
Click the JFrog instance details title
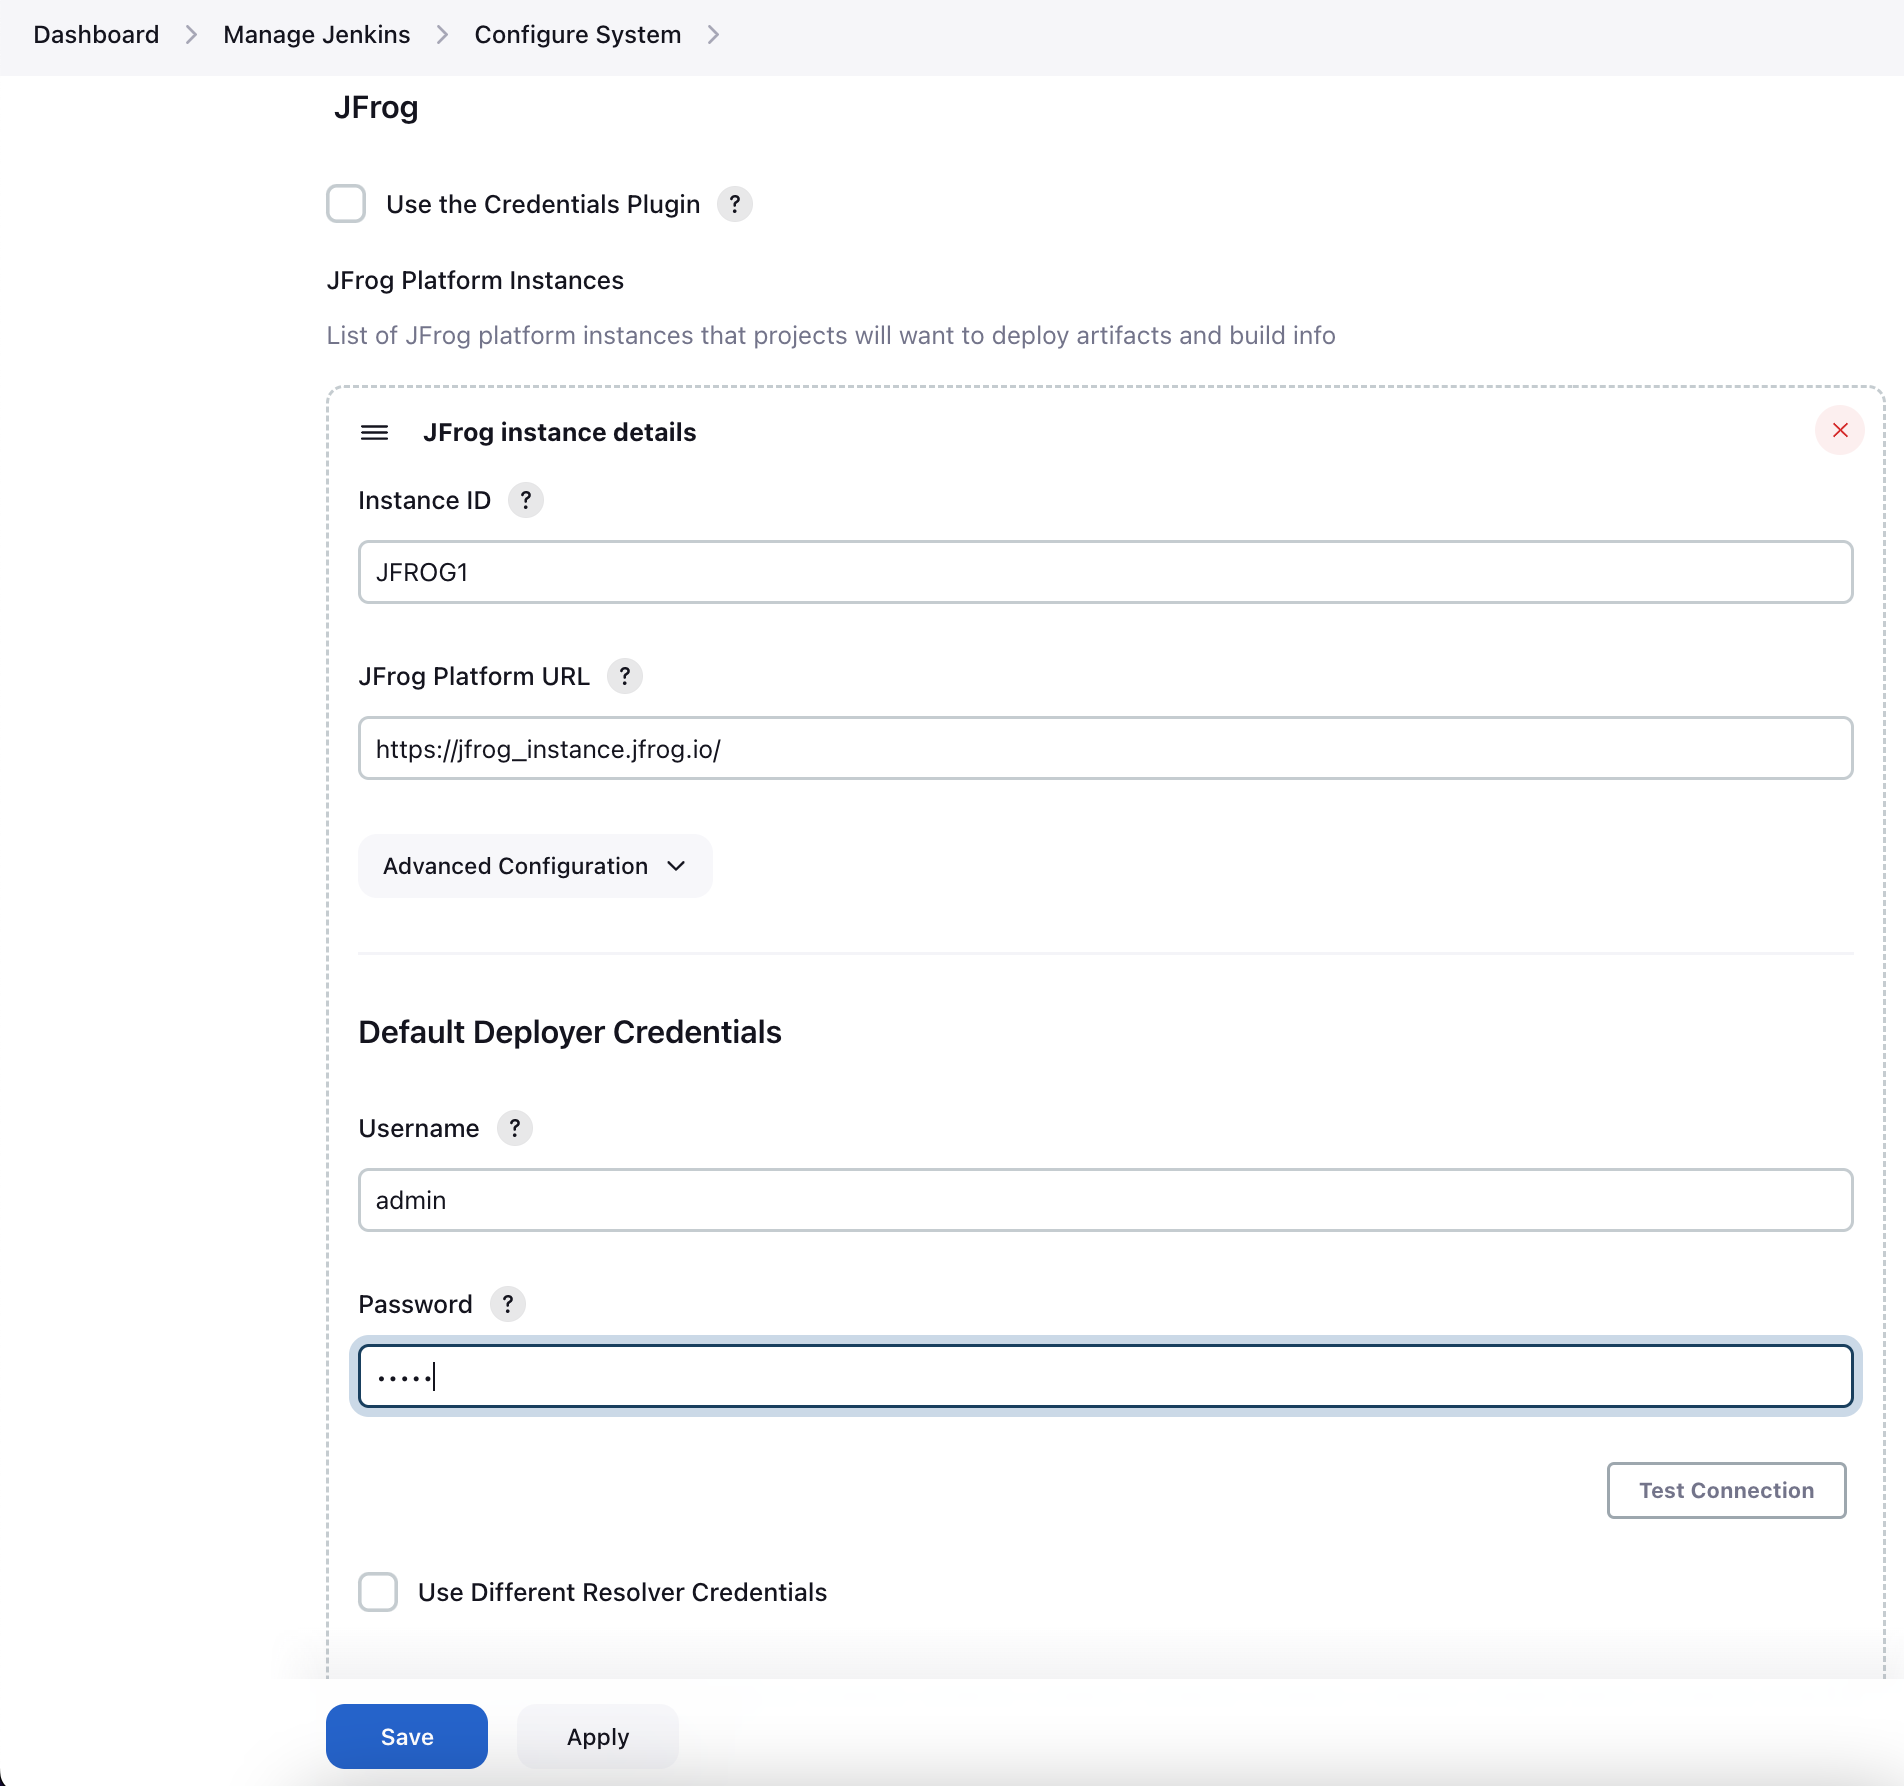tap(559, 432)
